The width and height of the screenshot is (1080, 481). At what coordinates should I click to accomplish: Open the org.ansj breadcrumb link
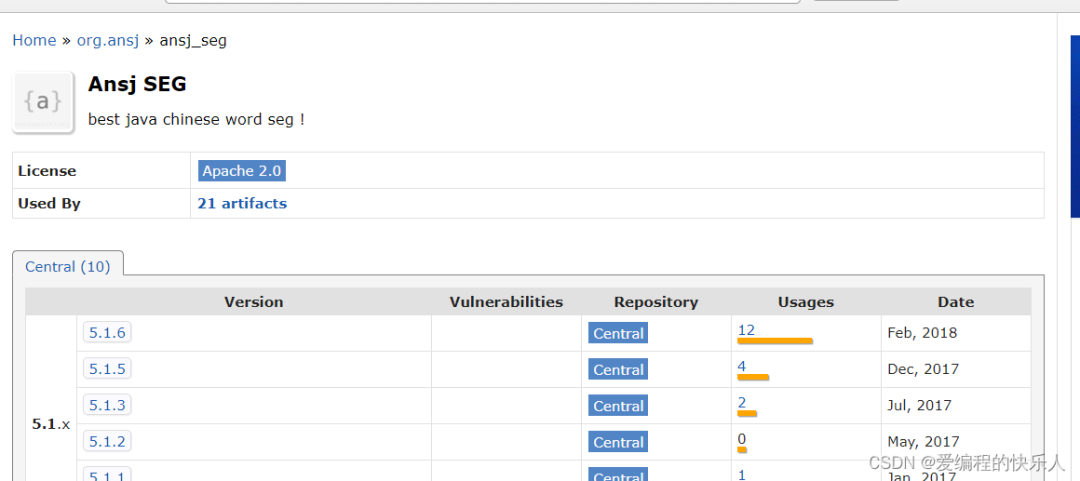107,41
